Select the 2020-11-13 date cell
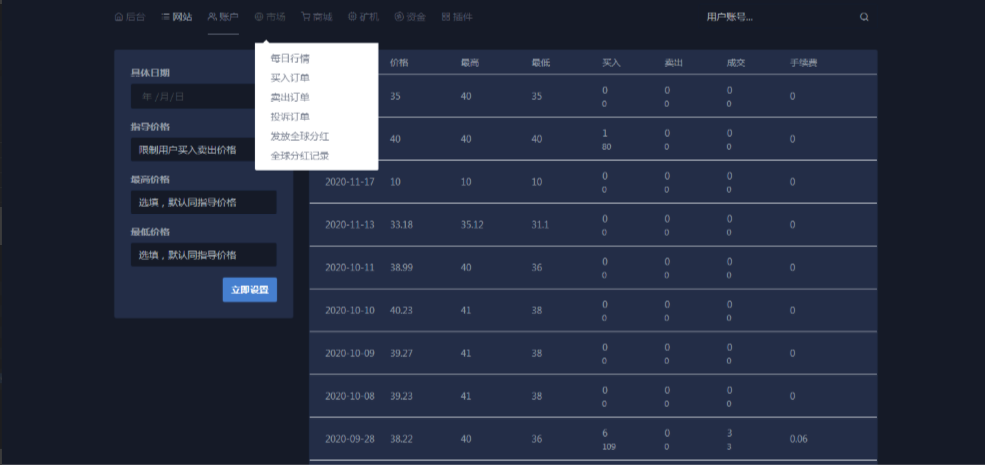The width and height of the screenshot is (985, 465). coord(349,224)
